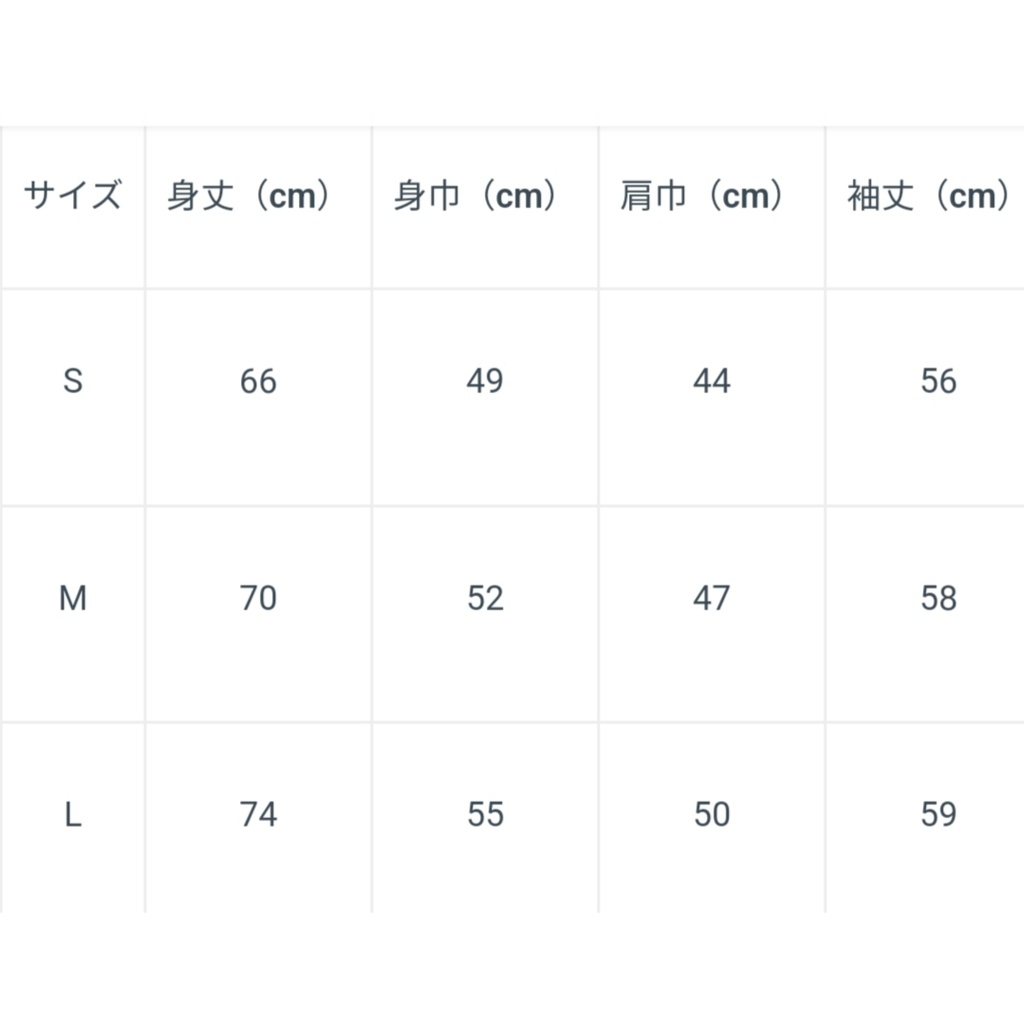Click sleeve length value 56 for S

[x=938, y=381]
